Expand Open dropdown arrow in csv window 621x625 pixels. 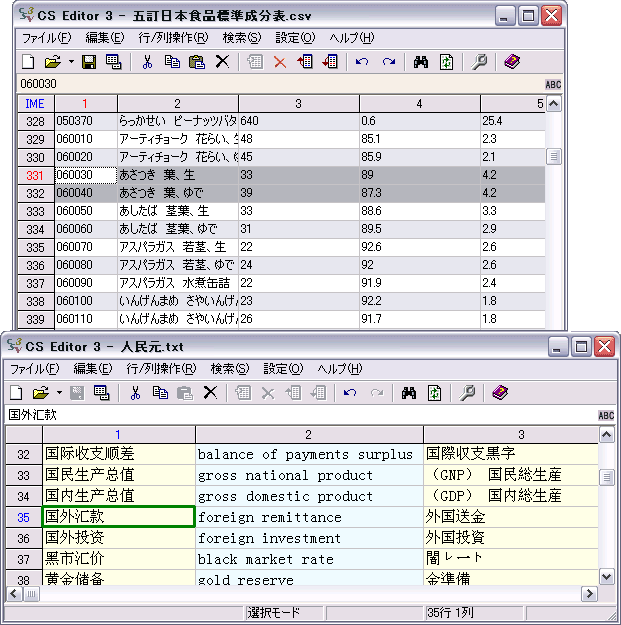(x=71, y=62)
